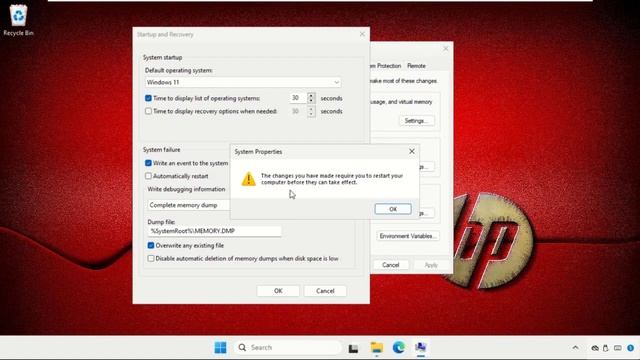640x360 pixels.
Task: Toggle the Automatically restart checkbox
Action: [148, 176]
